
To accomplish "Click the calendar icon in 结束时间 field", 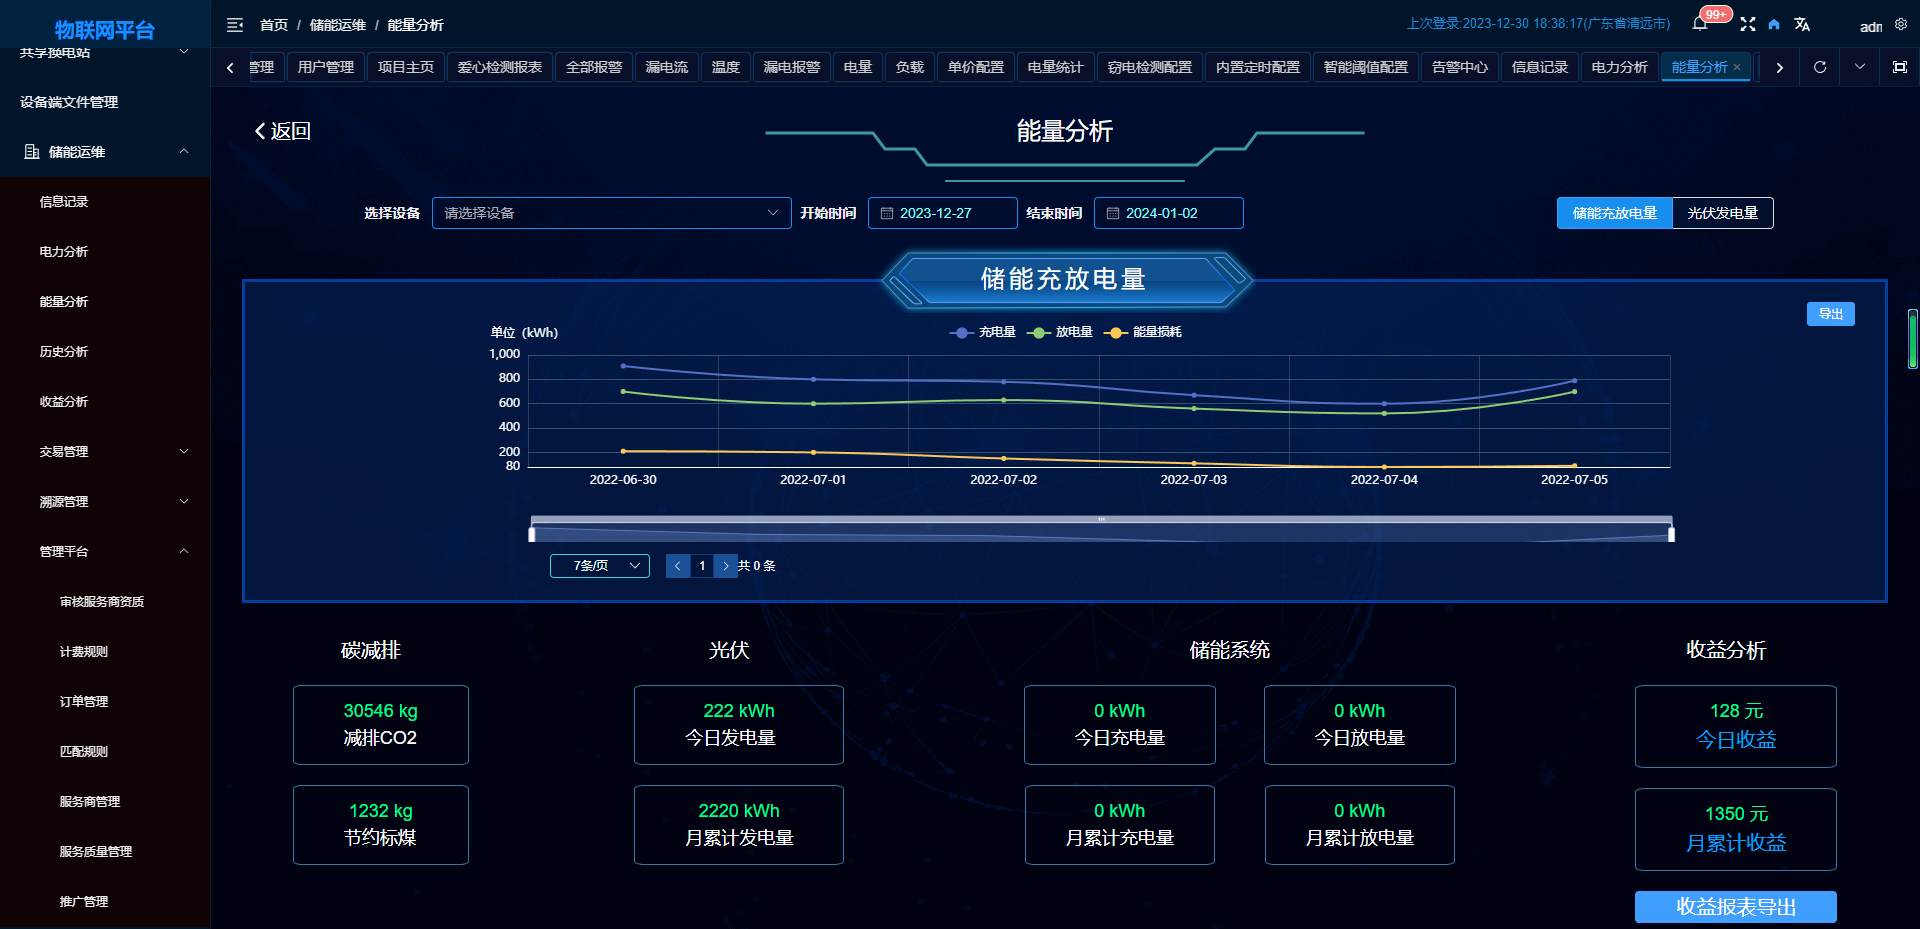I will (x=1112, y=213).
